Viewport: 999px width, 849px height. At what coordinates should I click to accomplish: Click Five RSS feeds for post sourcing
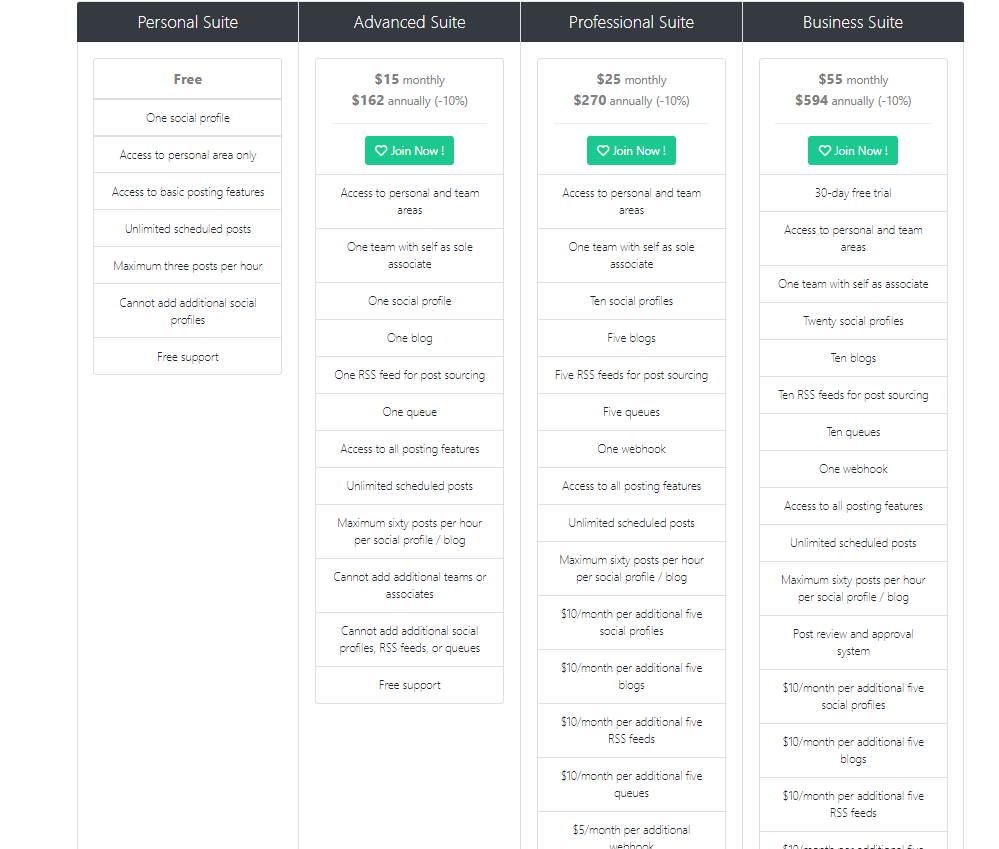(631, 375)
